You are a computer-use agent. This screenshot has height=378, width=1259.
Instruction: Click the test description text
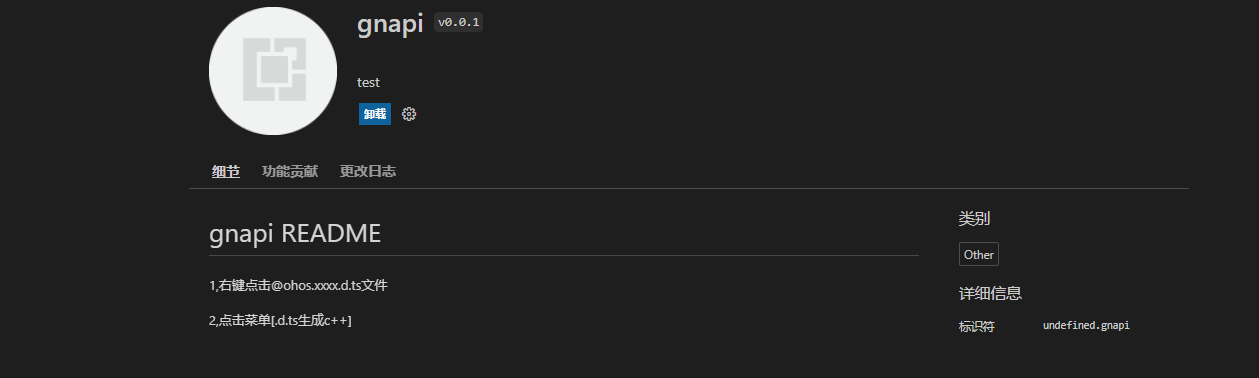[x=368, y=82]
